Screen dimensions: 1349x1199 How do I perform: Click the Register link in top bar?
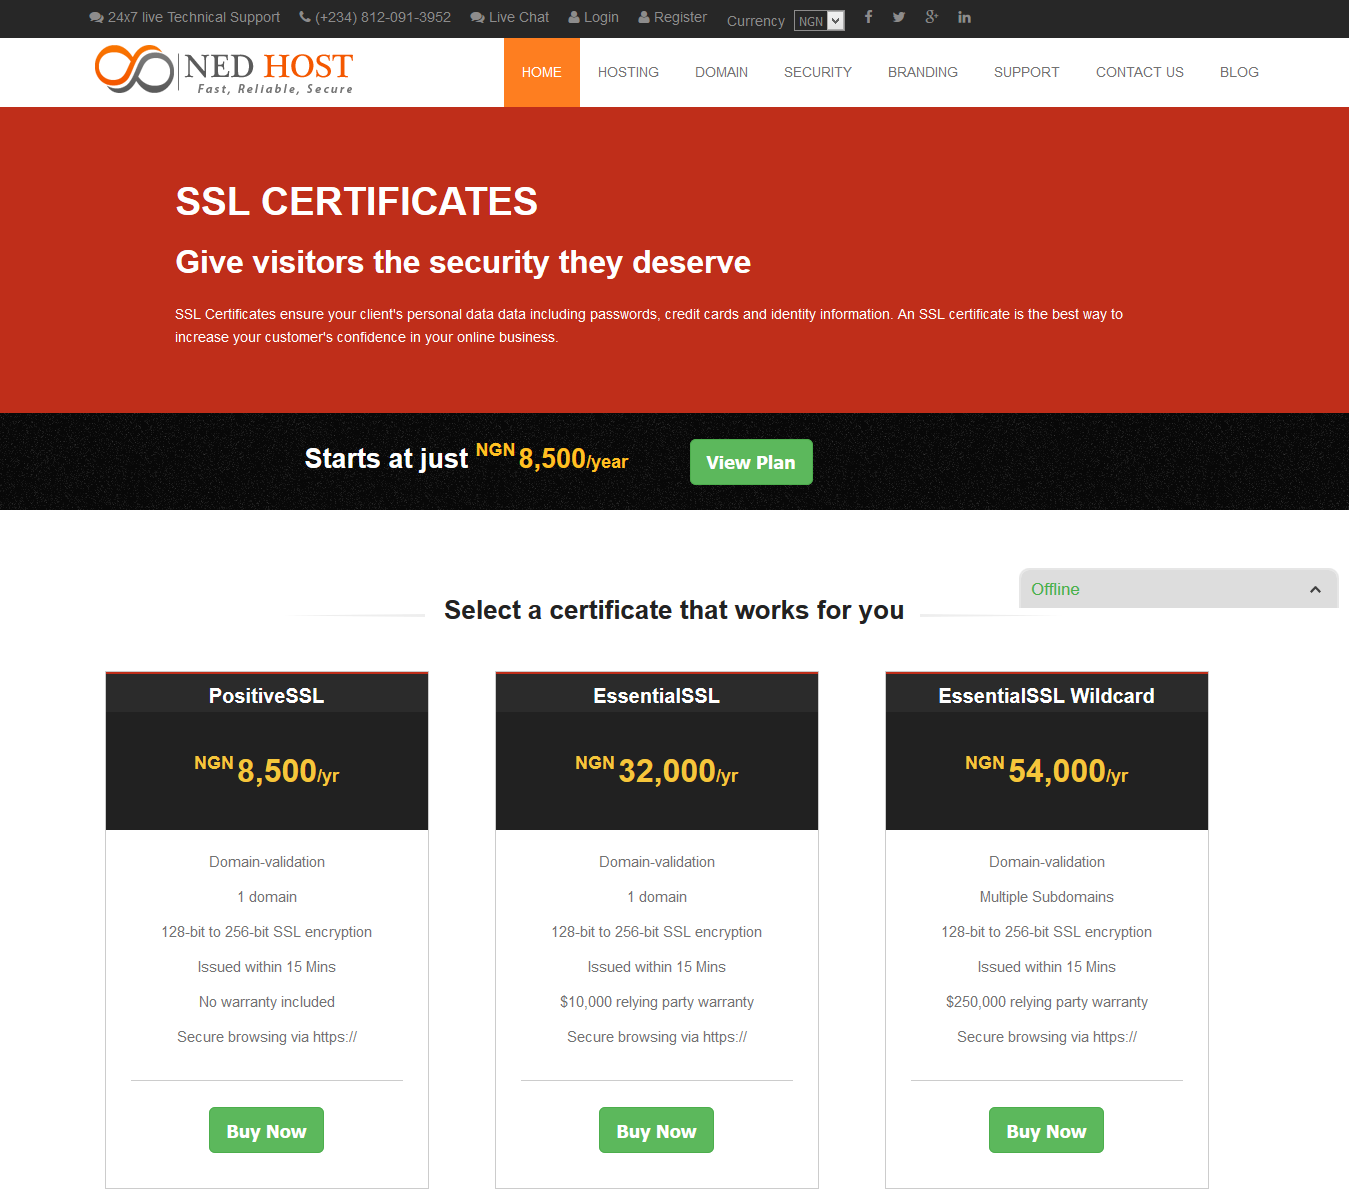672,17
